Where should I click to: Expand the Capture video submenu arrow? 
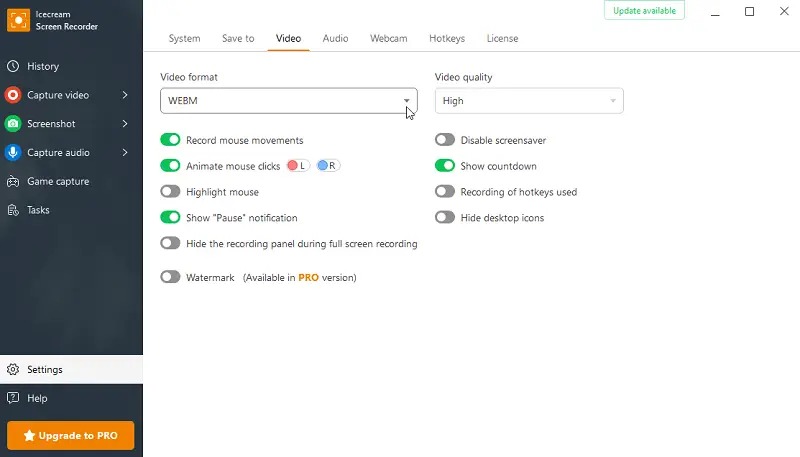point(125,95)
